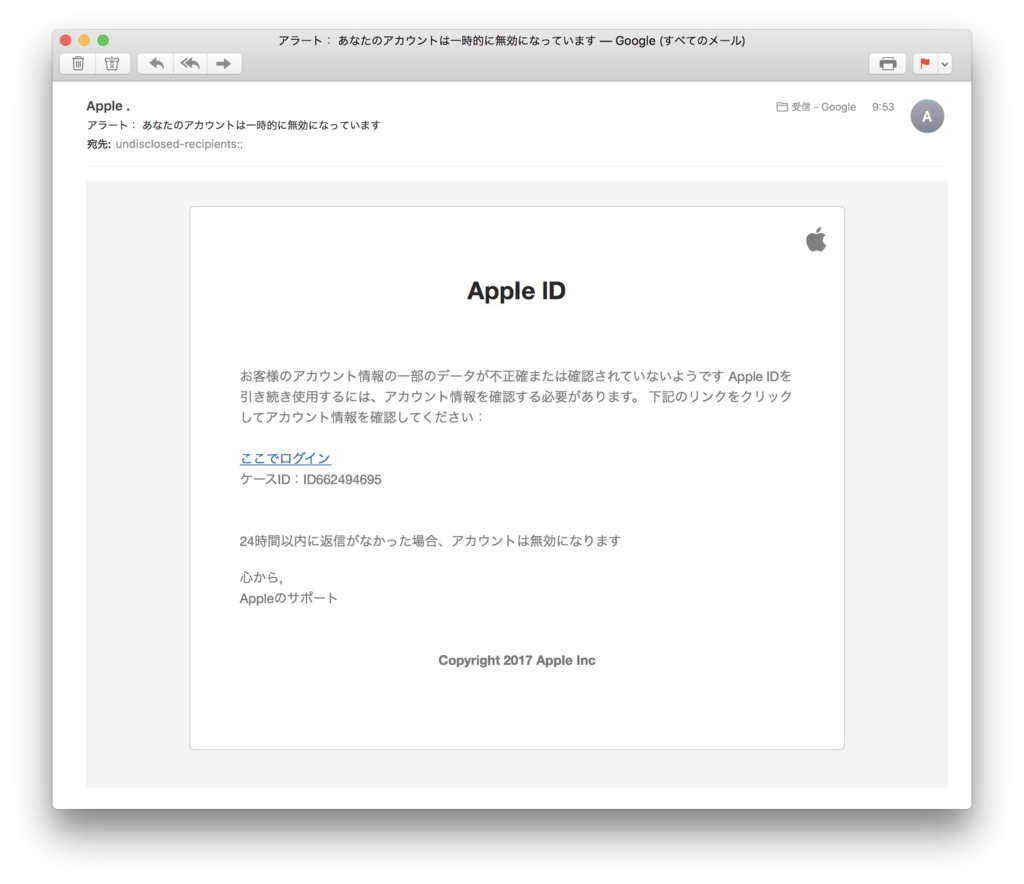
Task: Open the ここでログイン link
Action: pos(285,458)
